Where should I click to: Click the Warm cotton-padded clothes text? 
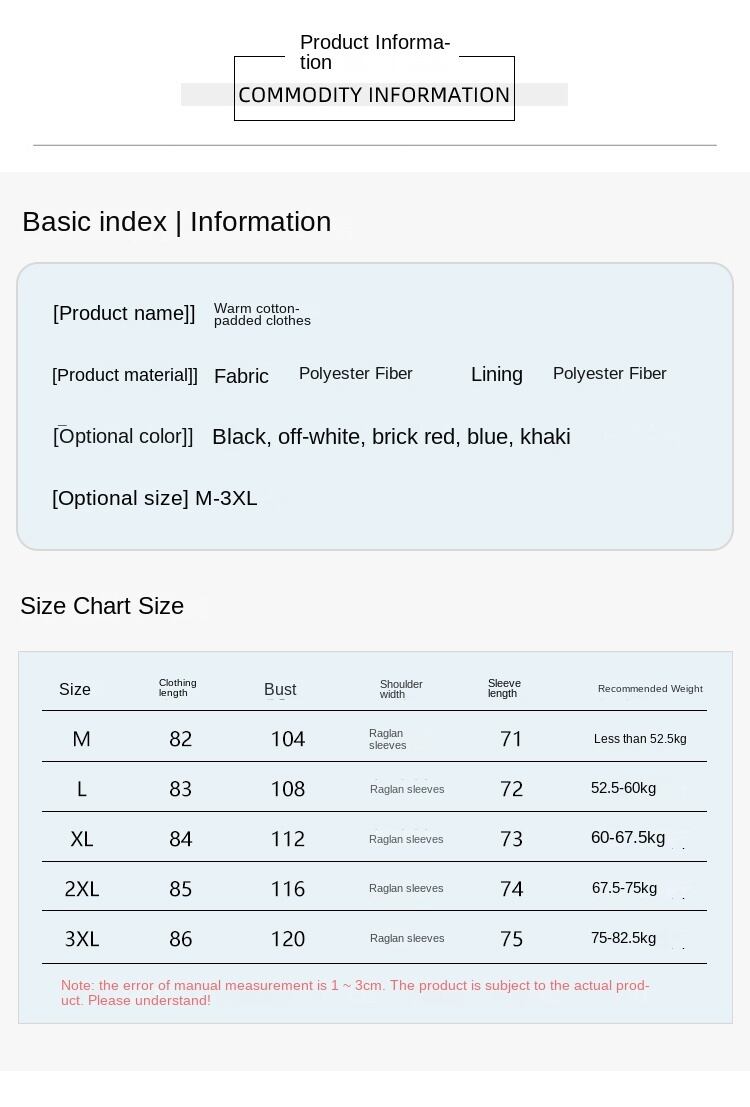(x=262, y=315)
